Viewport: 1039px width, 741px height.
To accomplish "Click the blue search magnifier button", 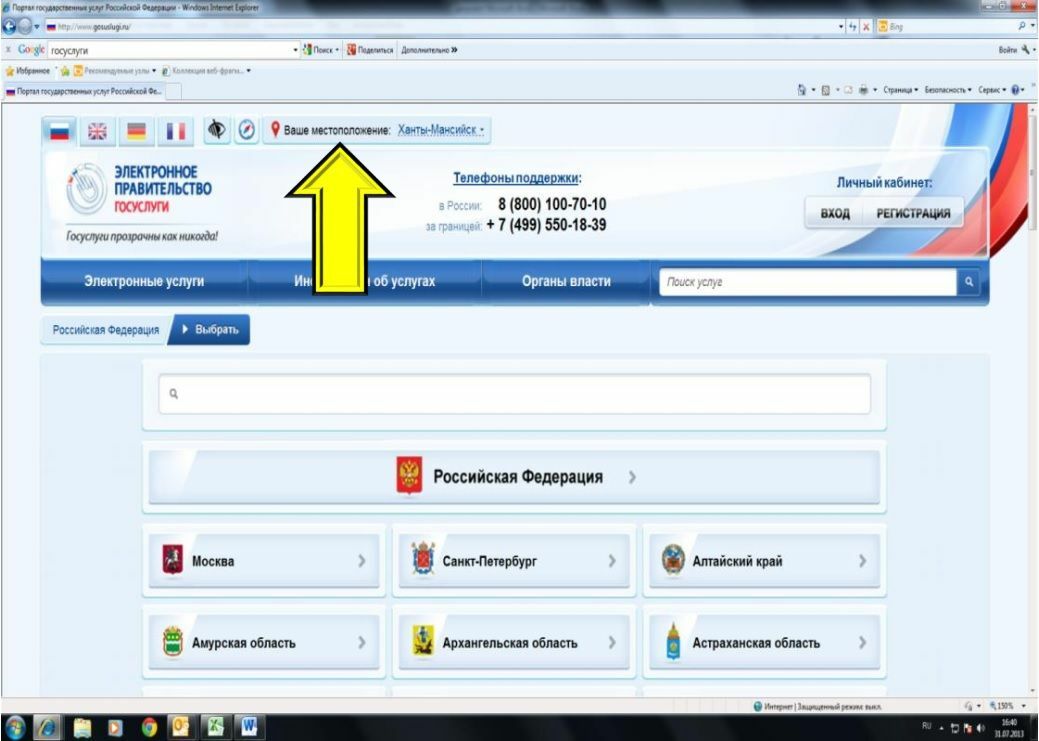I will [x=969, y=282].
